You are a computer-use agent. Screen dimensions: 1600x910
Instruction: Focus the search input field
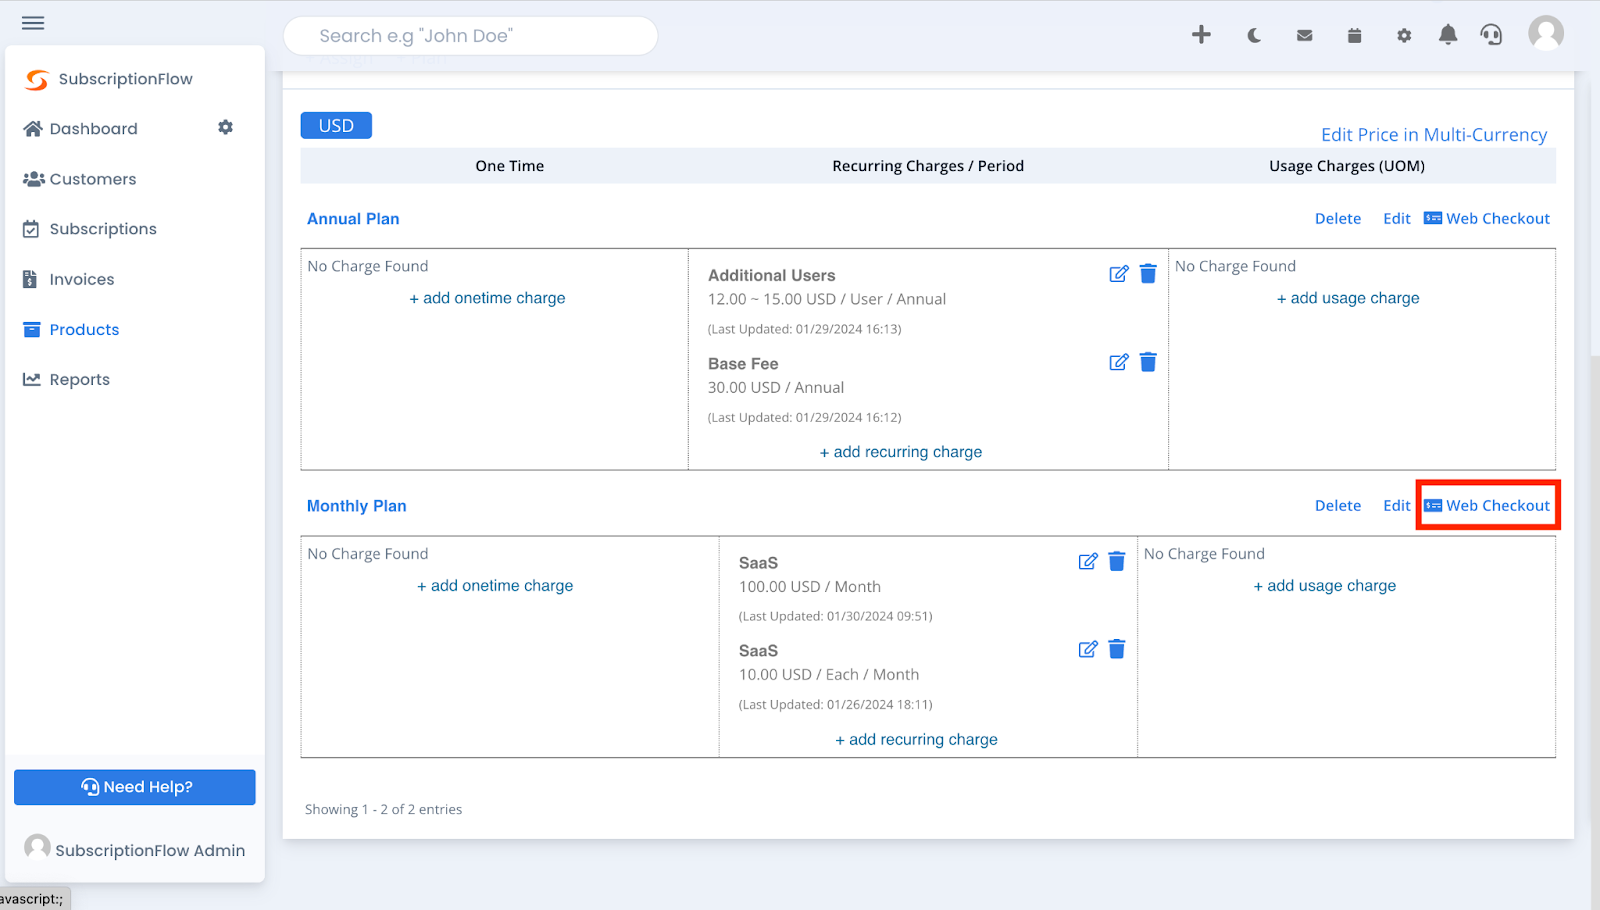click(x=470, y=36)
